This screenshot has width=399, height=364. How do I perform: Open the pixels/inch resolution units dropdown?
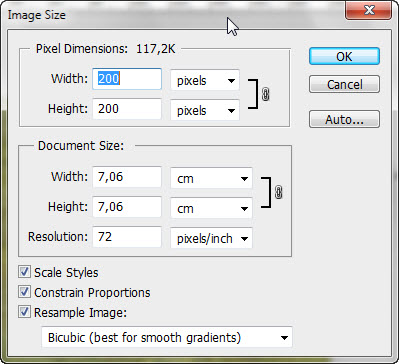pyautogui.click(x=211, y=238)
